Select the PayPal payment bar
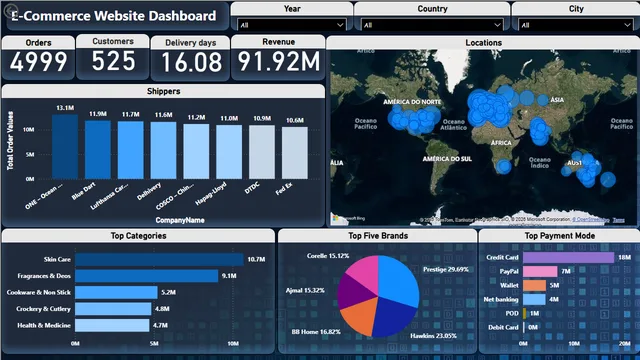 pos(540,271)
